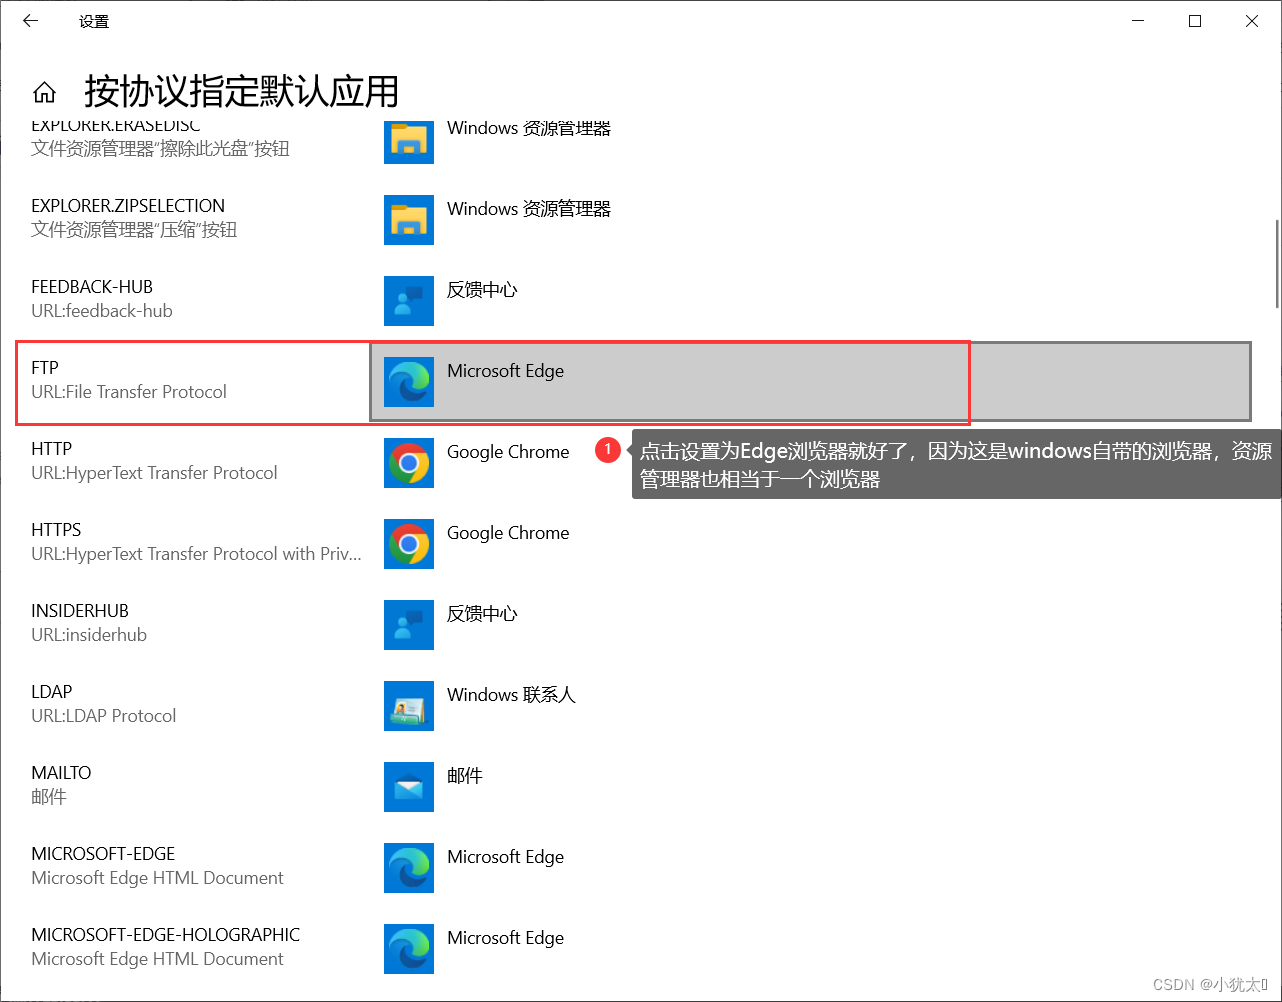This screenshot has height=1002, width=1282.
Task: Select the Windows 联系人 icon for LDAP
Action: pyautogui.click(x=409, y=706)
